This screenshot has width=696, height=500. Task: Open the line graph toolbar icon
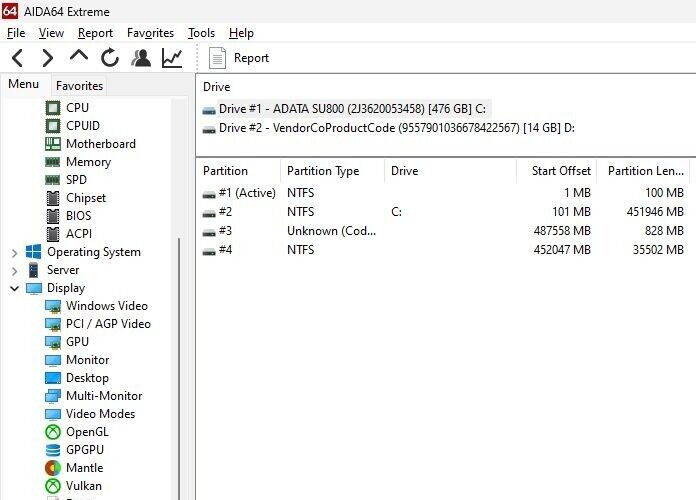172,58
